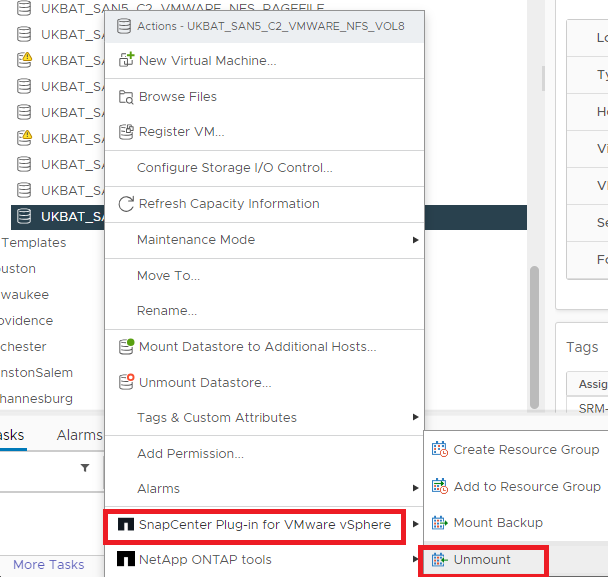The width and height of the screenshot is (608, 577).
Task: Switch to the Alarms tab in bottom panel
Action: [79, 435]
